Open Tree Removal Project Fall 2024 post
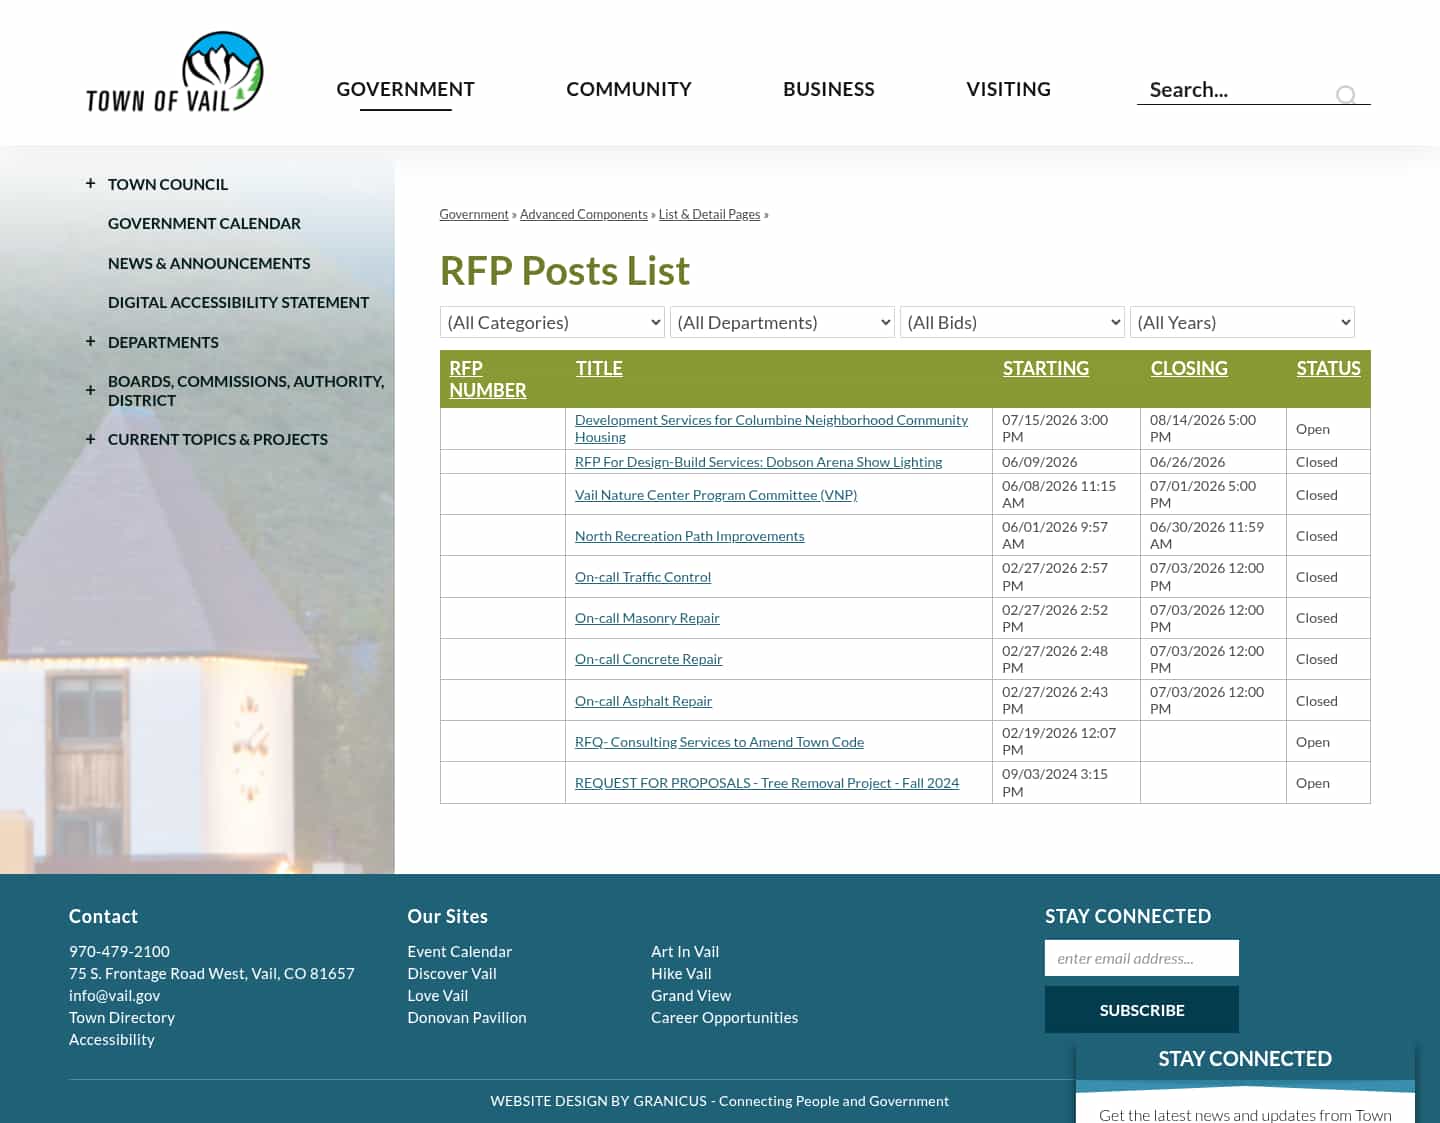Viewport: 1440px width, 1123px height. click(x=767, y=783)
